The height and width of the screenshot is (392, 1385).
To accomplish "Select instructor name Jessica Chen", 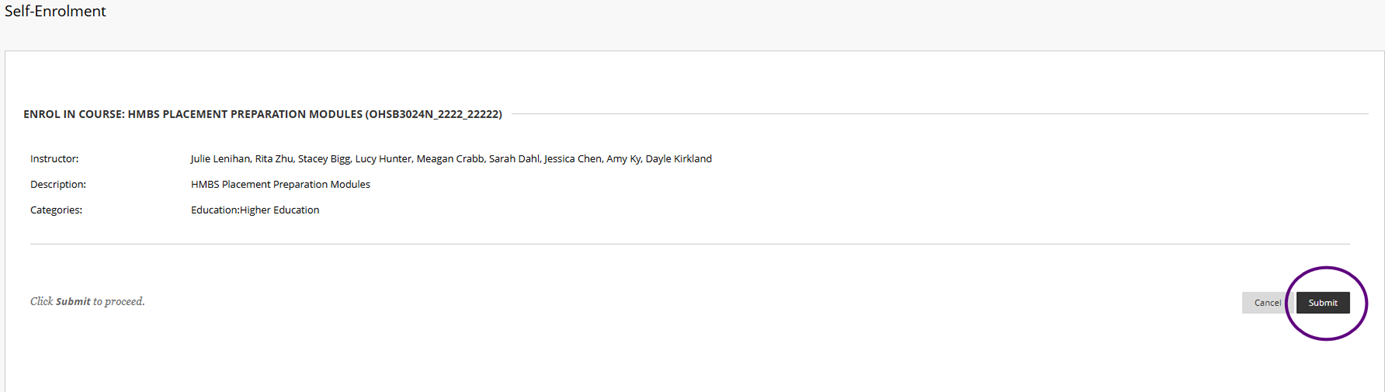I will pyautogui.click(x=572, y=159).
